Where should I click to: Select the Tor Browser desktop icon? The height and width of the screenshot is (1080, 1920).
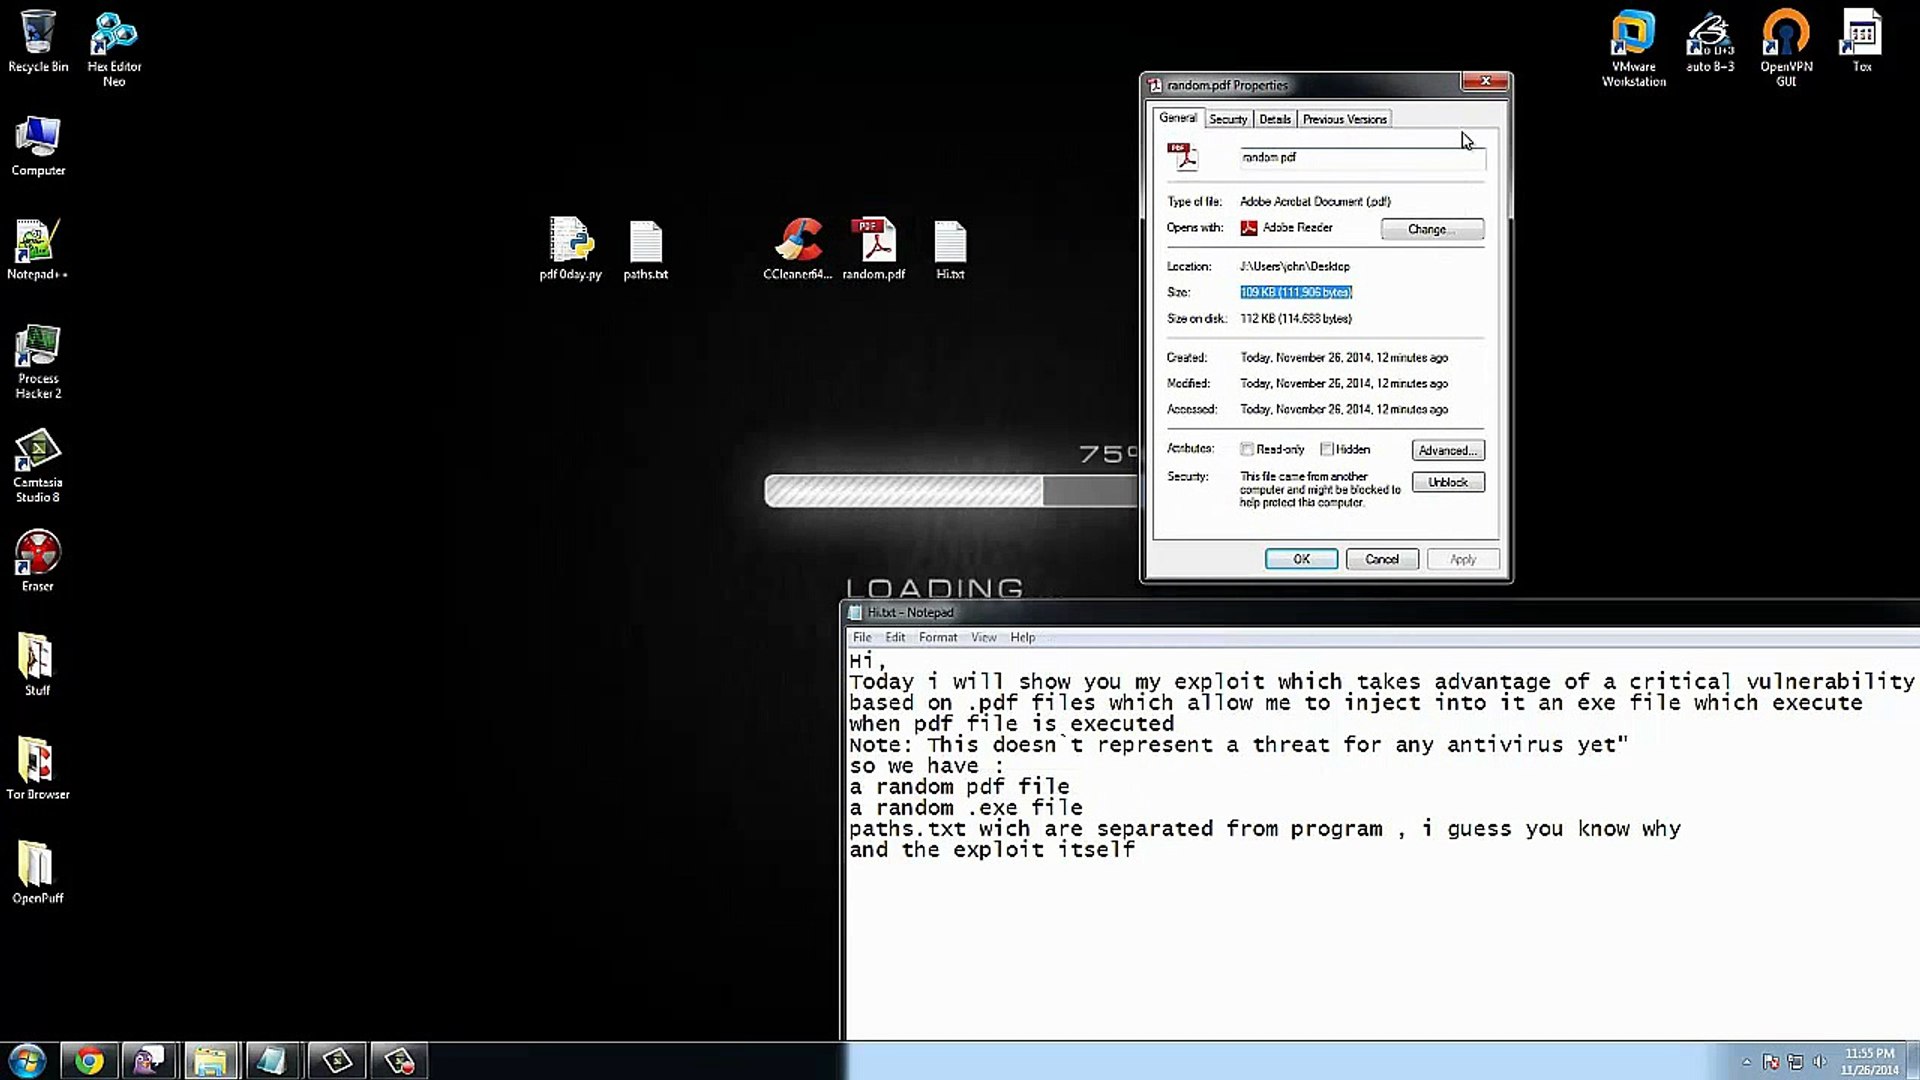(x=38, y=764)
